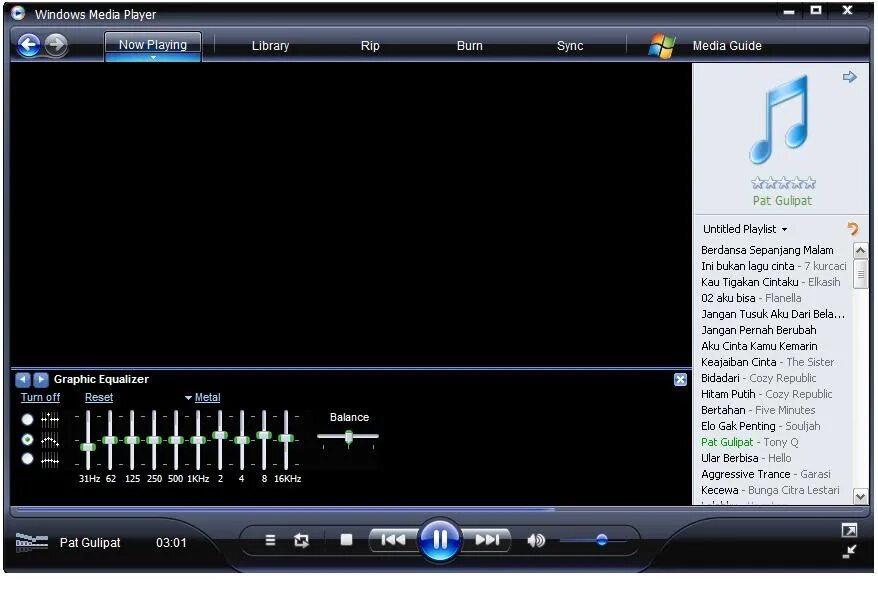Select Jangan Pernah Berubah track
The width and height of the screenshot is (878, 589).
(x=759, y=330)
